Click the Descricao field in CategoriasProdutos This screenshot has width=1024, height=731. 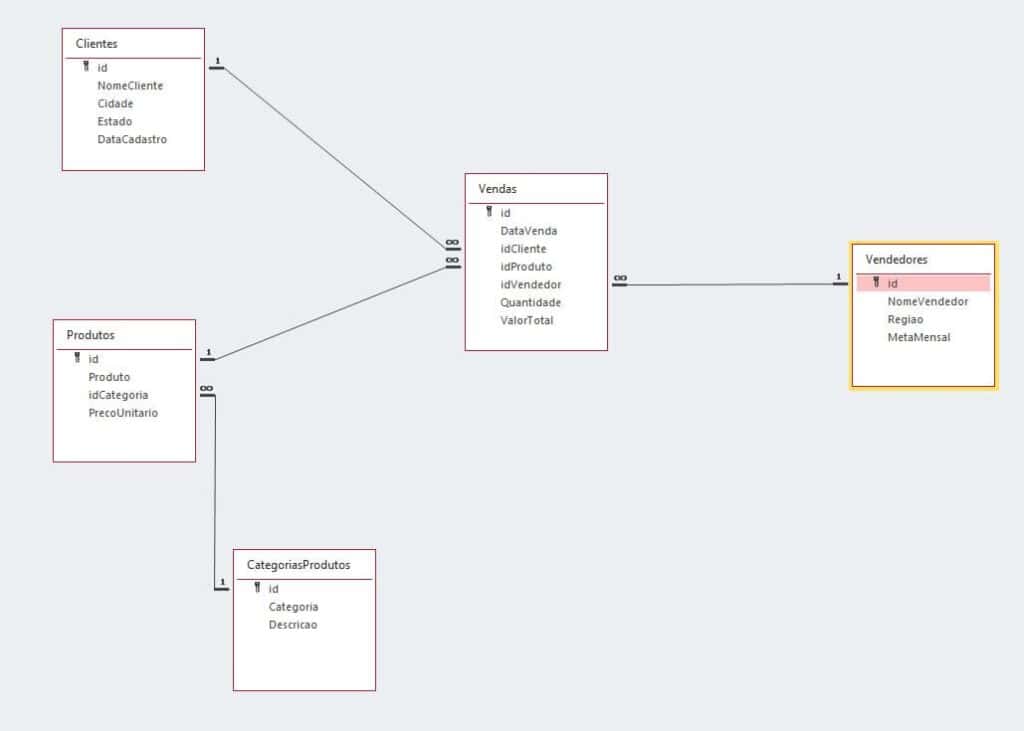(x=292, y=625)
